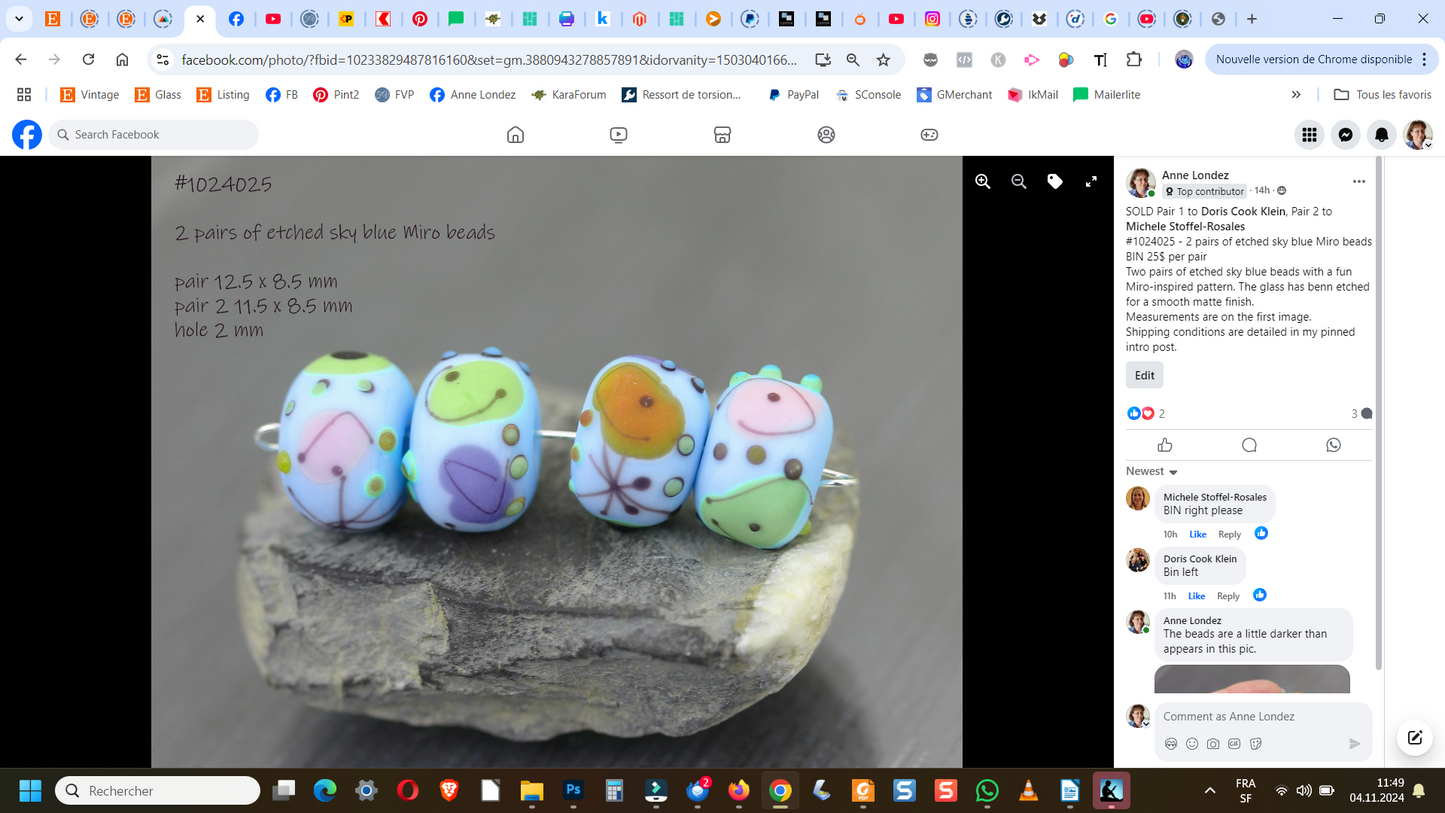Like Doris Cook Klein's comment
The image size is (1445, 813).
pyautogui.click(x=1196, y=596)
